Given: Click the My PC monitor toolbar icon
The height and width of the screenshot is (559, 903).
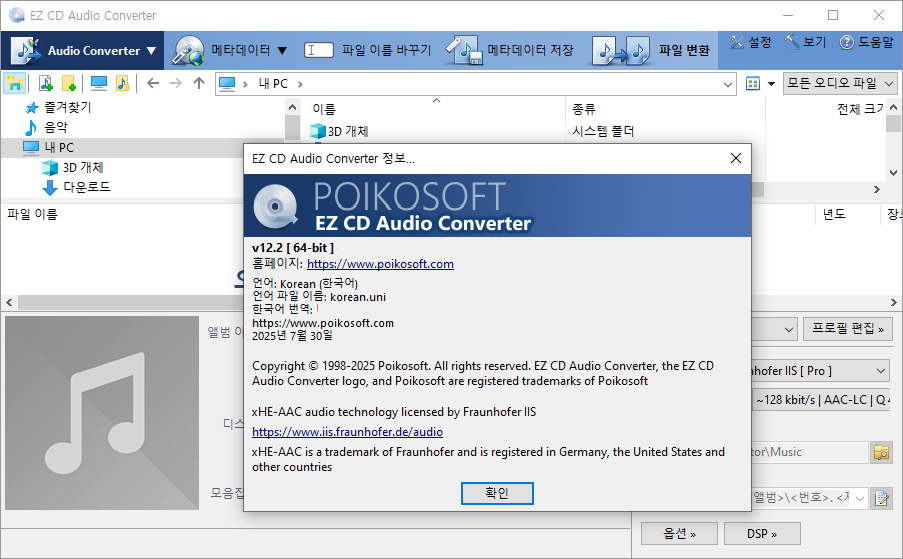Looking at the screenshot, I should tap(99, 83).
